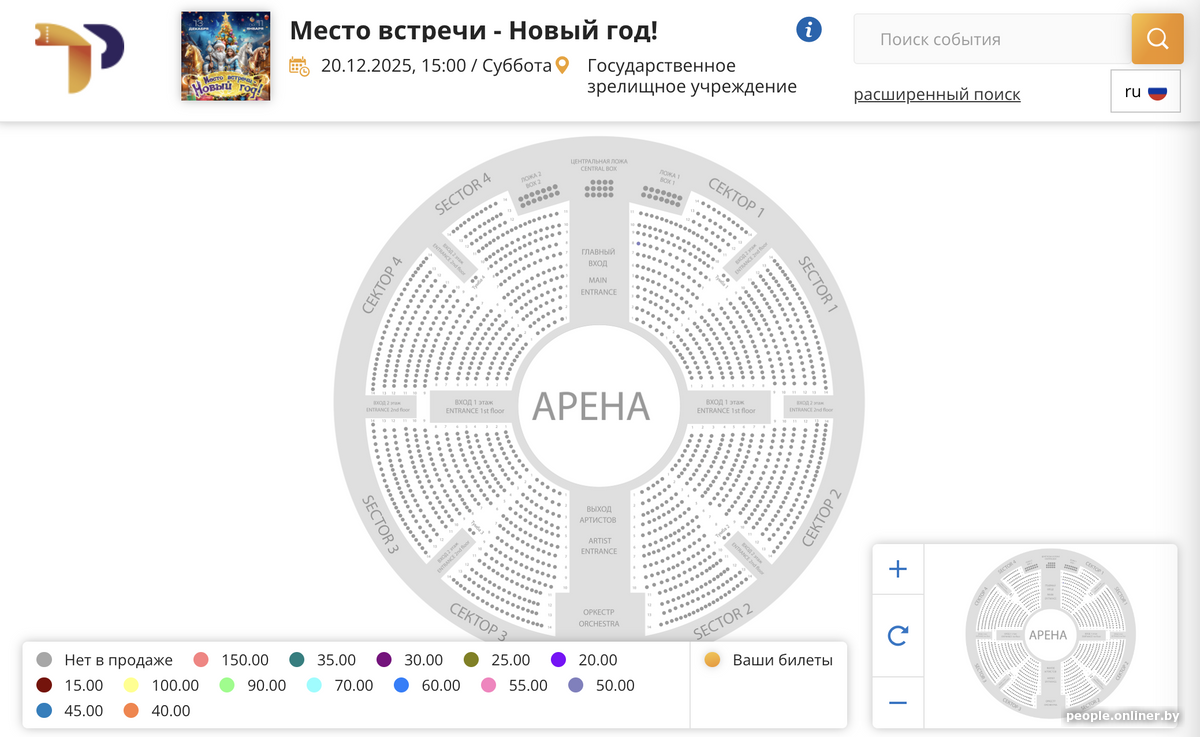Open the ru language dropdown
The image size is (1200, 737).
point(1145,92)
